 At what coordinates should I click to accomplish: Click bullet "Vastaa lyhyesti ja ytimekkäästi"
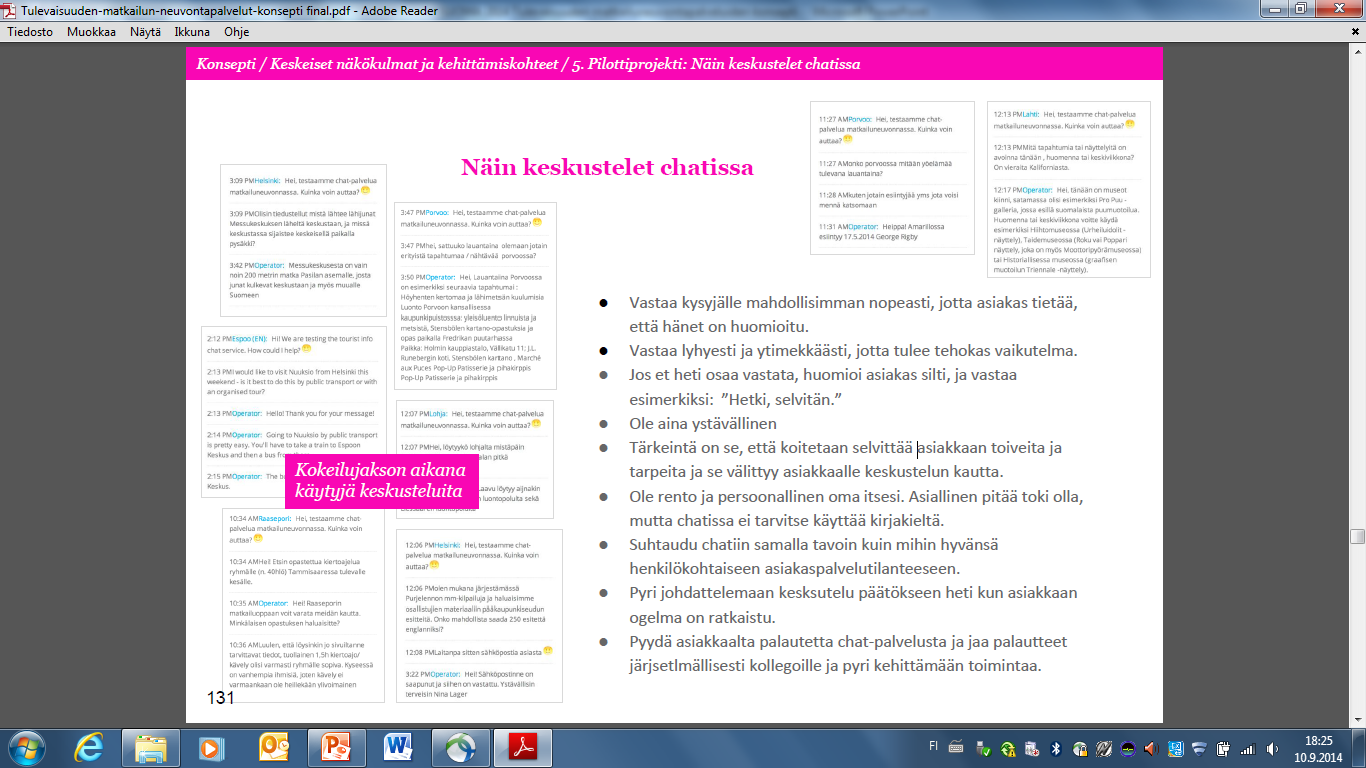853,351
